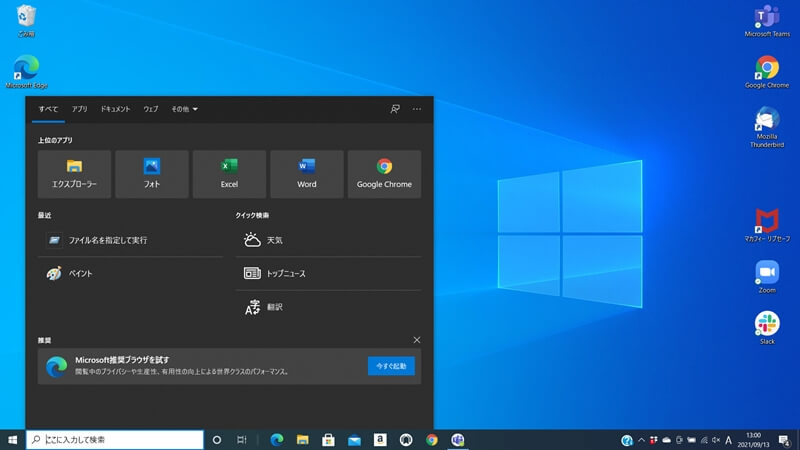Open recent item ファイル名を指定して実行

130,240
